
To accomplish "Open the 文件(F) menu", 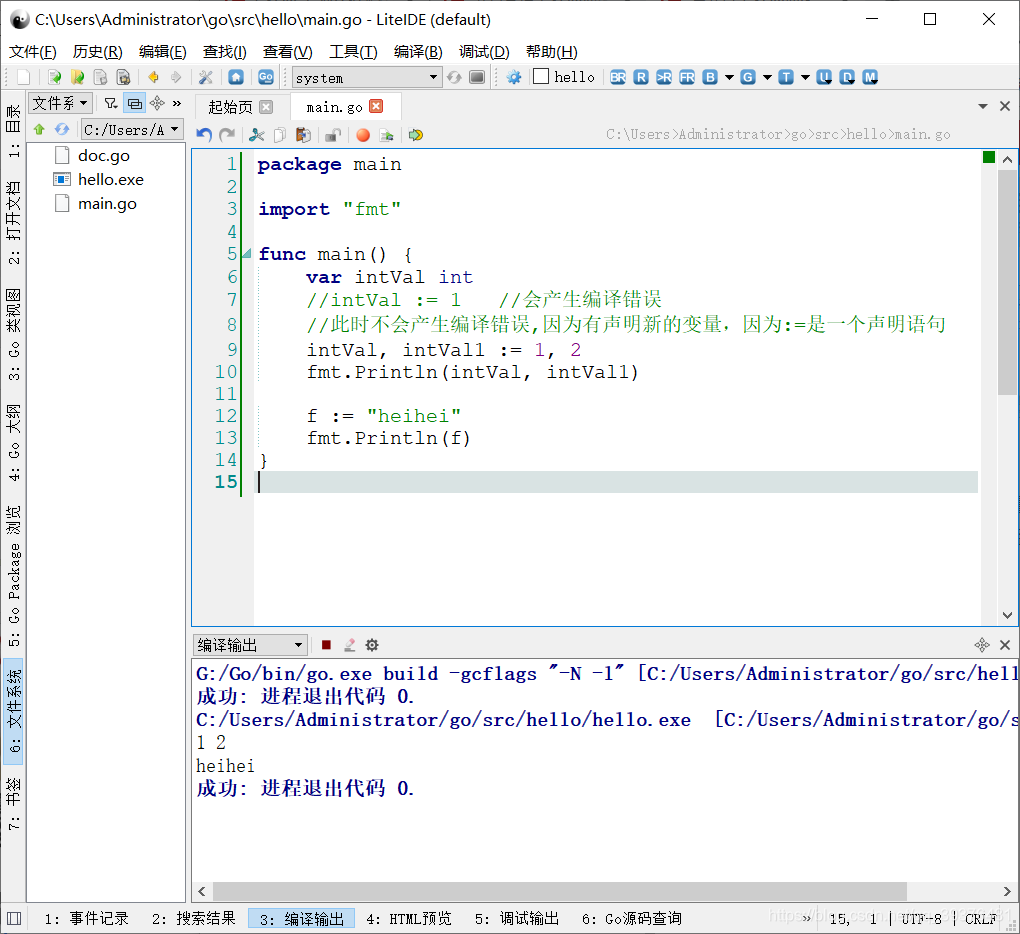I will point(33,52).
